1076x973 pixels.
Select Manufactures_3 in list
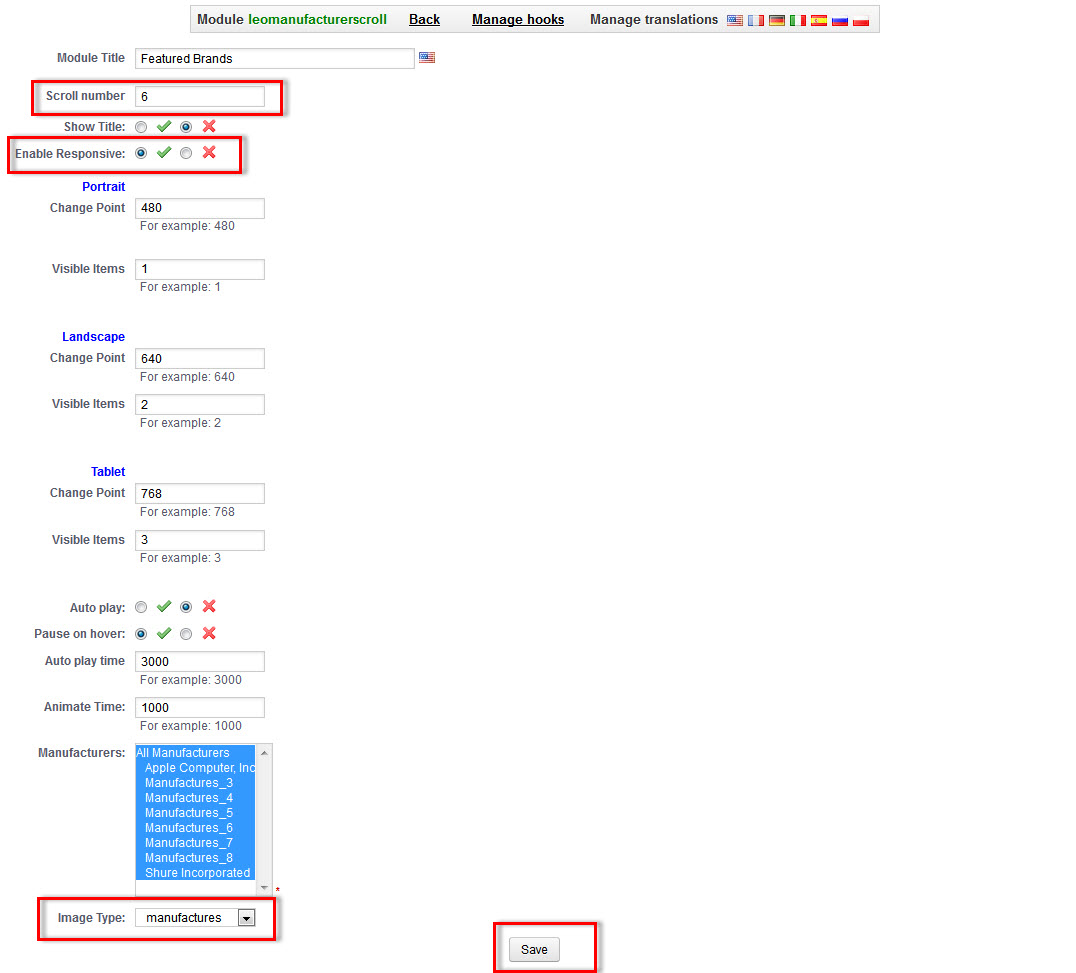pos(196,783)
